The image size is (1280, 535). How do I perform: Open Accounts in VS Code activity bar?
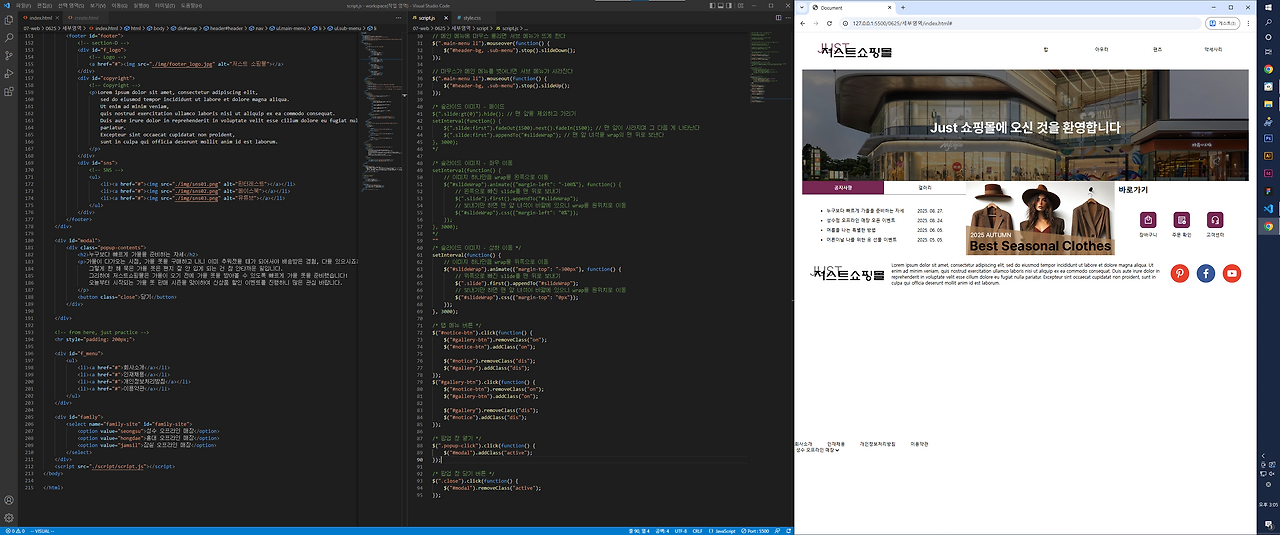(9, 500)
